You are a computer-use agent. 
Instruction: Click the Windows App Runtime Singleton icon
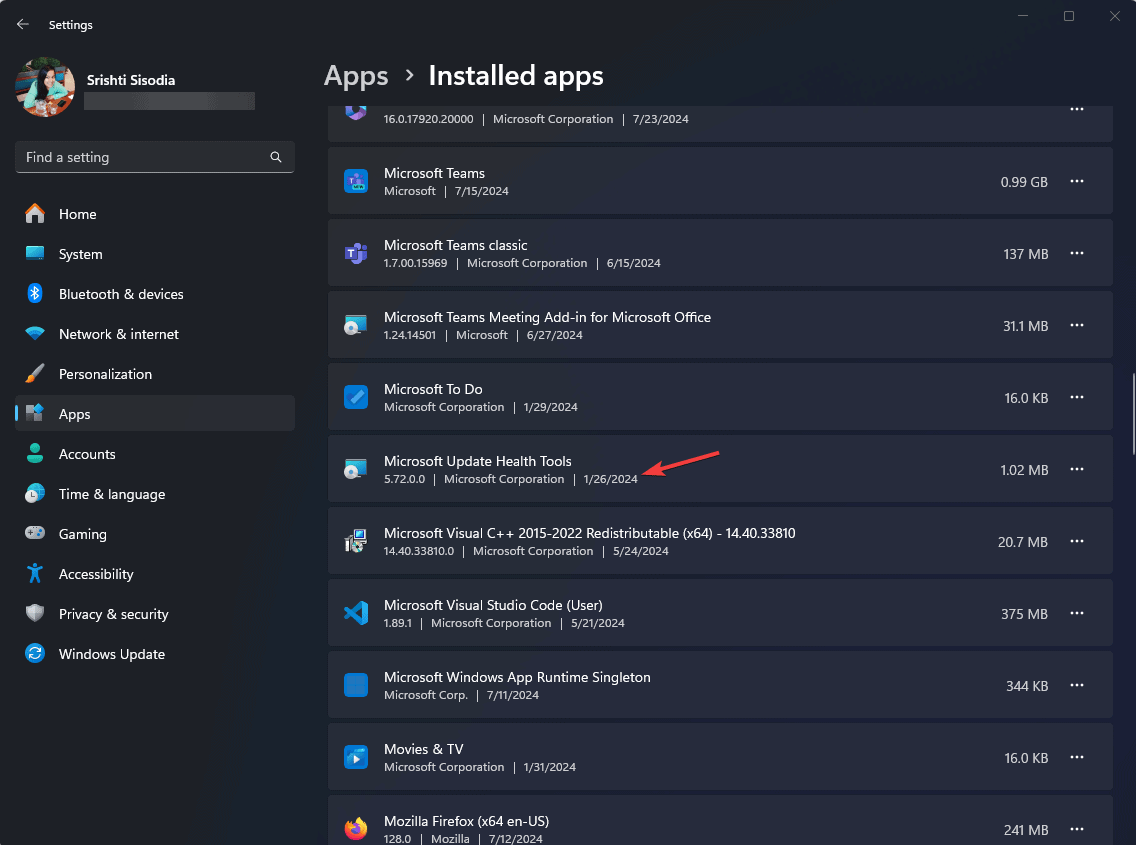356,685
